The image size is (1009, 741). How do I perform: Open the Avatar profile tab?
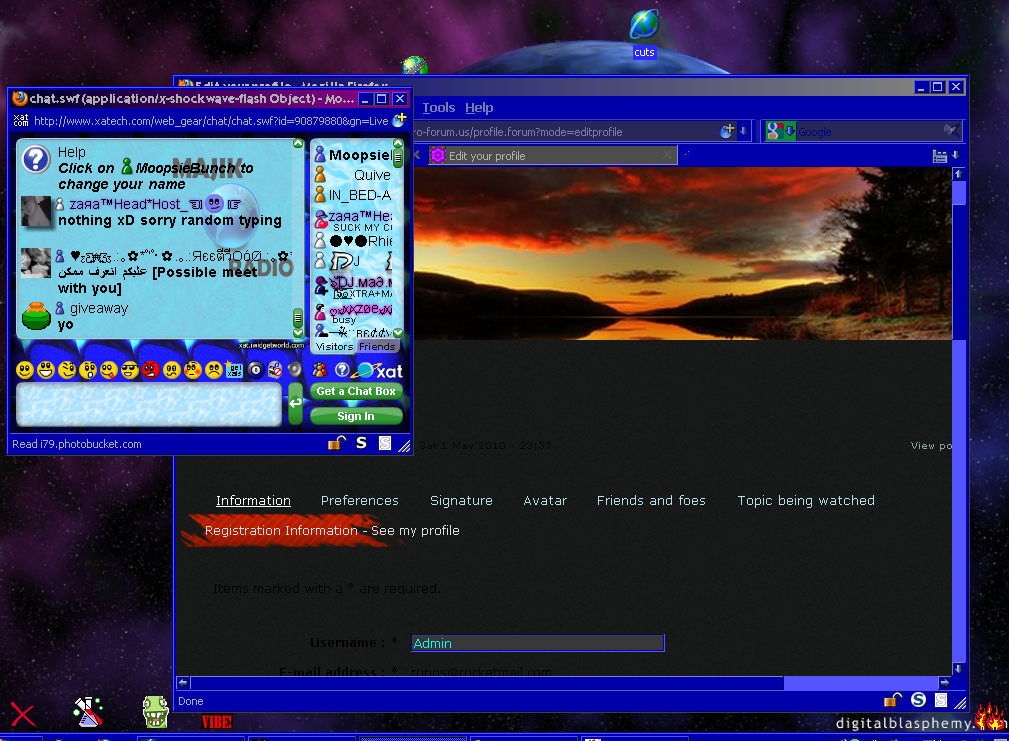pos(545,500)
